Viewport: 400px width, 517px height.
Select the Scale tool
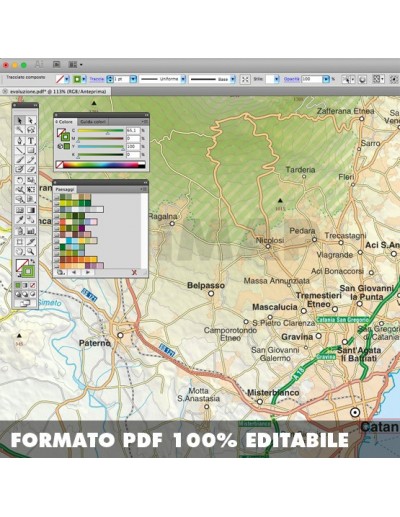click(x=31, y=180)
